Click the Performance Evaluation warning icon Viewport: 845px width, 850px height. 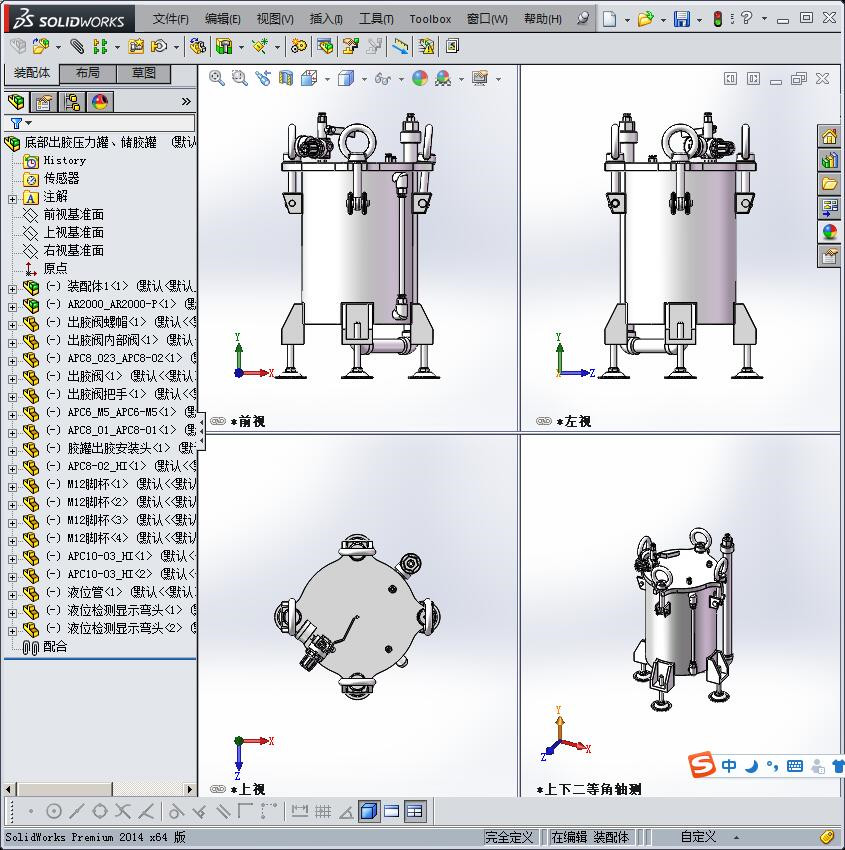pos(426,47)
